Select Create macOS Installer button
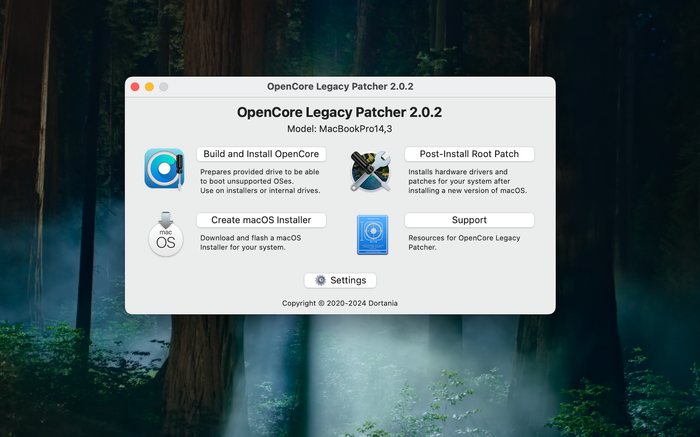 [x=261, y=220]
